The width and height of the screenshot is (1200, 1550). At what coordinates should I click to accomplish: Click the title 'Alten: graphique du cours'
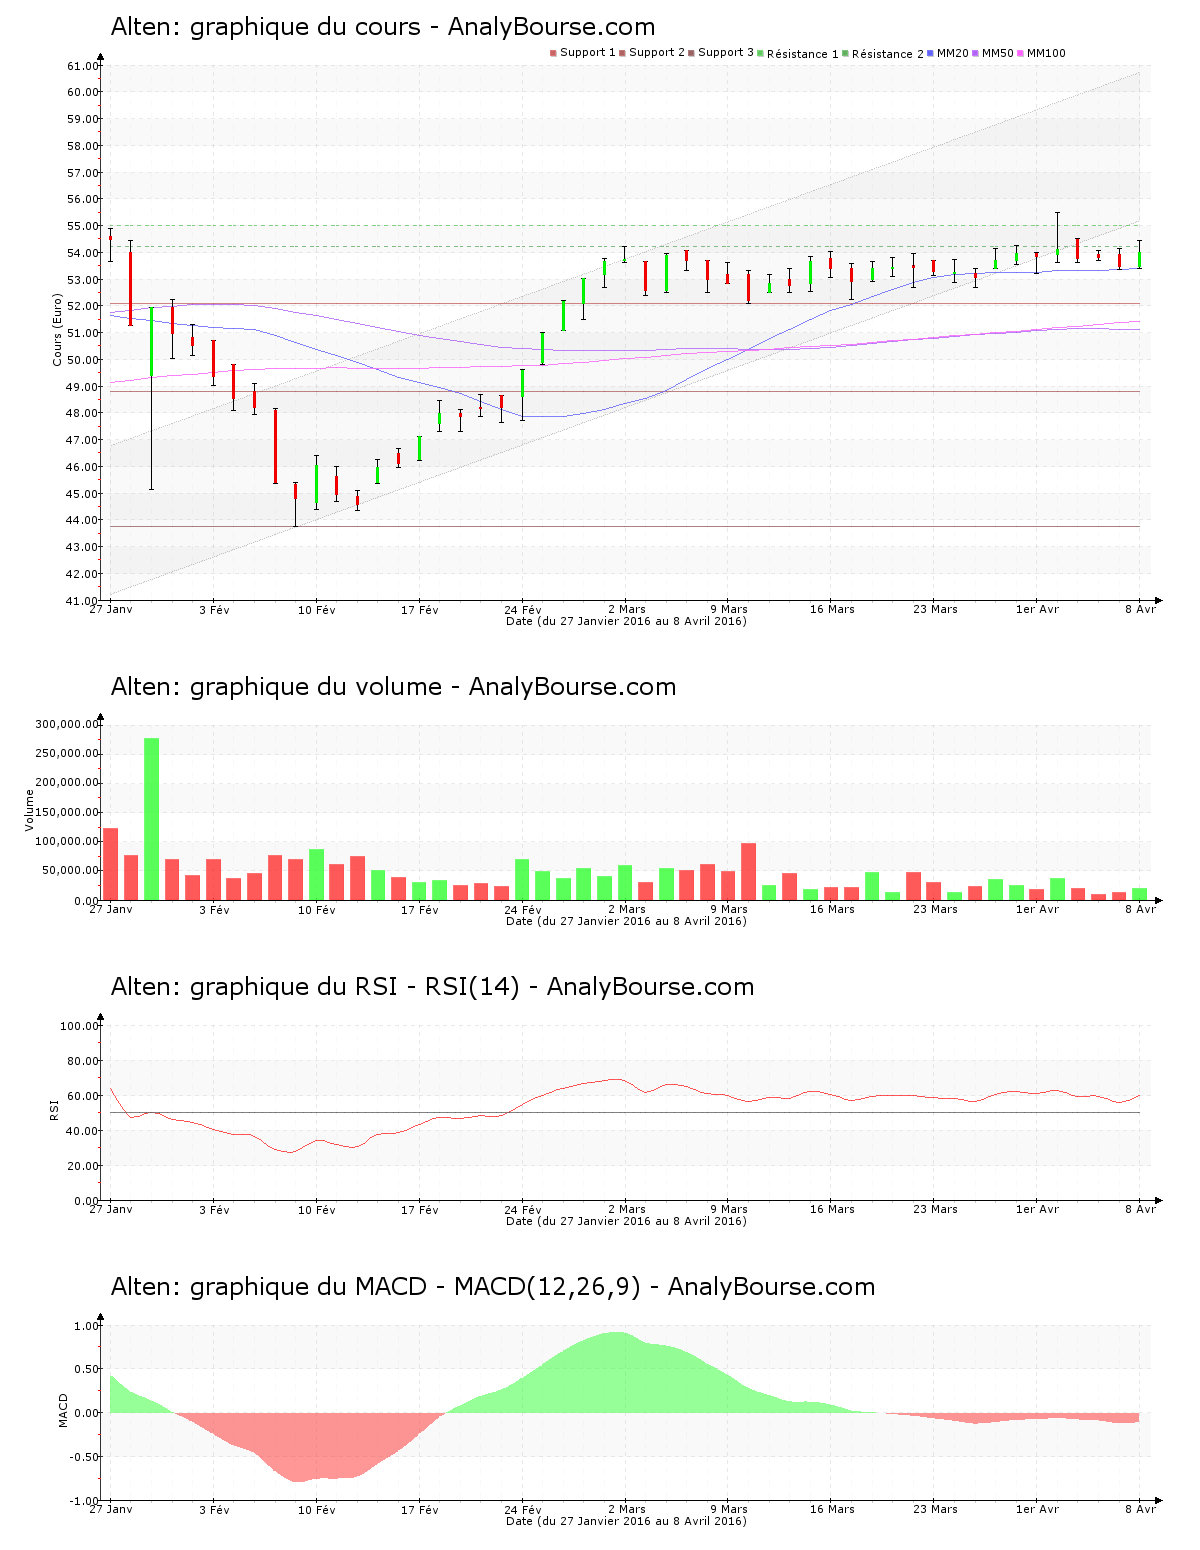coord(266,27)
